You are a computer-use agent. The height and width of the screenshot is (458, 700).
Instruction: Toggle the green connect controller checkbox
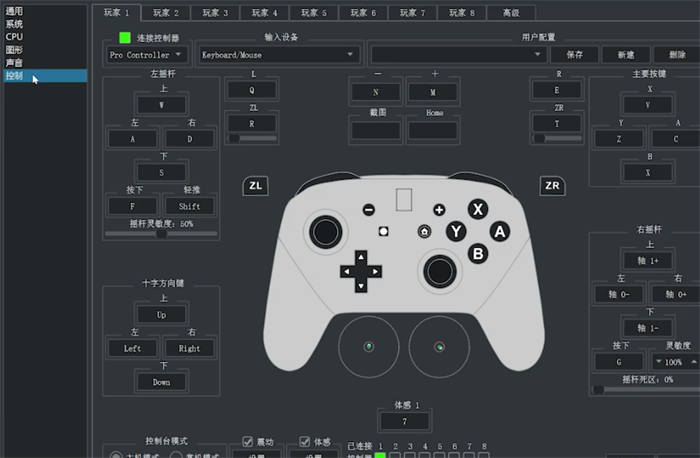click(x=125, y=37)
